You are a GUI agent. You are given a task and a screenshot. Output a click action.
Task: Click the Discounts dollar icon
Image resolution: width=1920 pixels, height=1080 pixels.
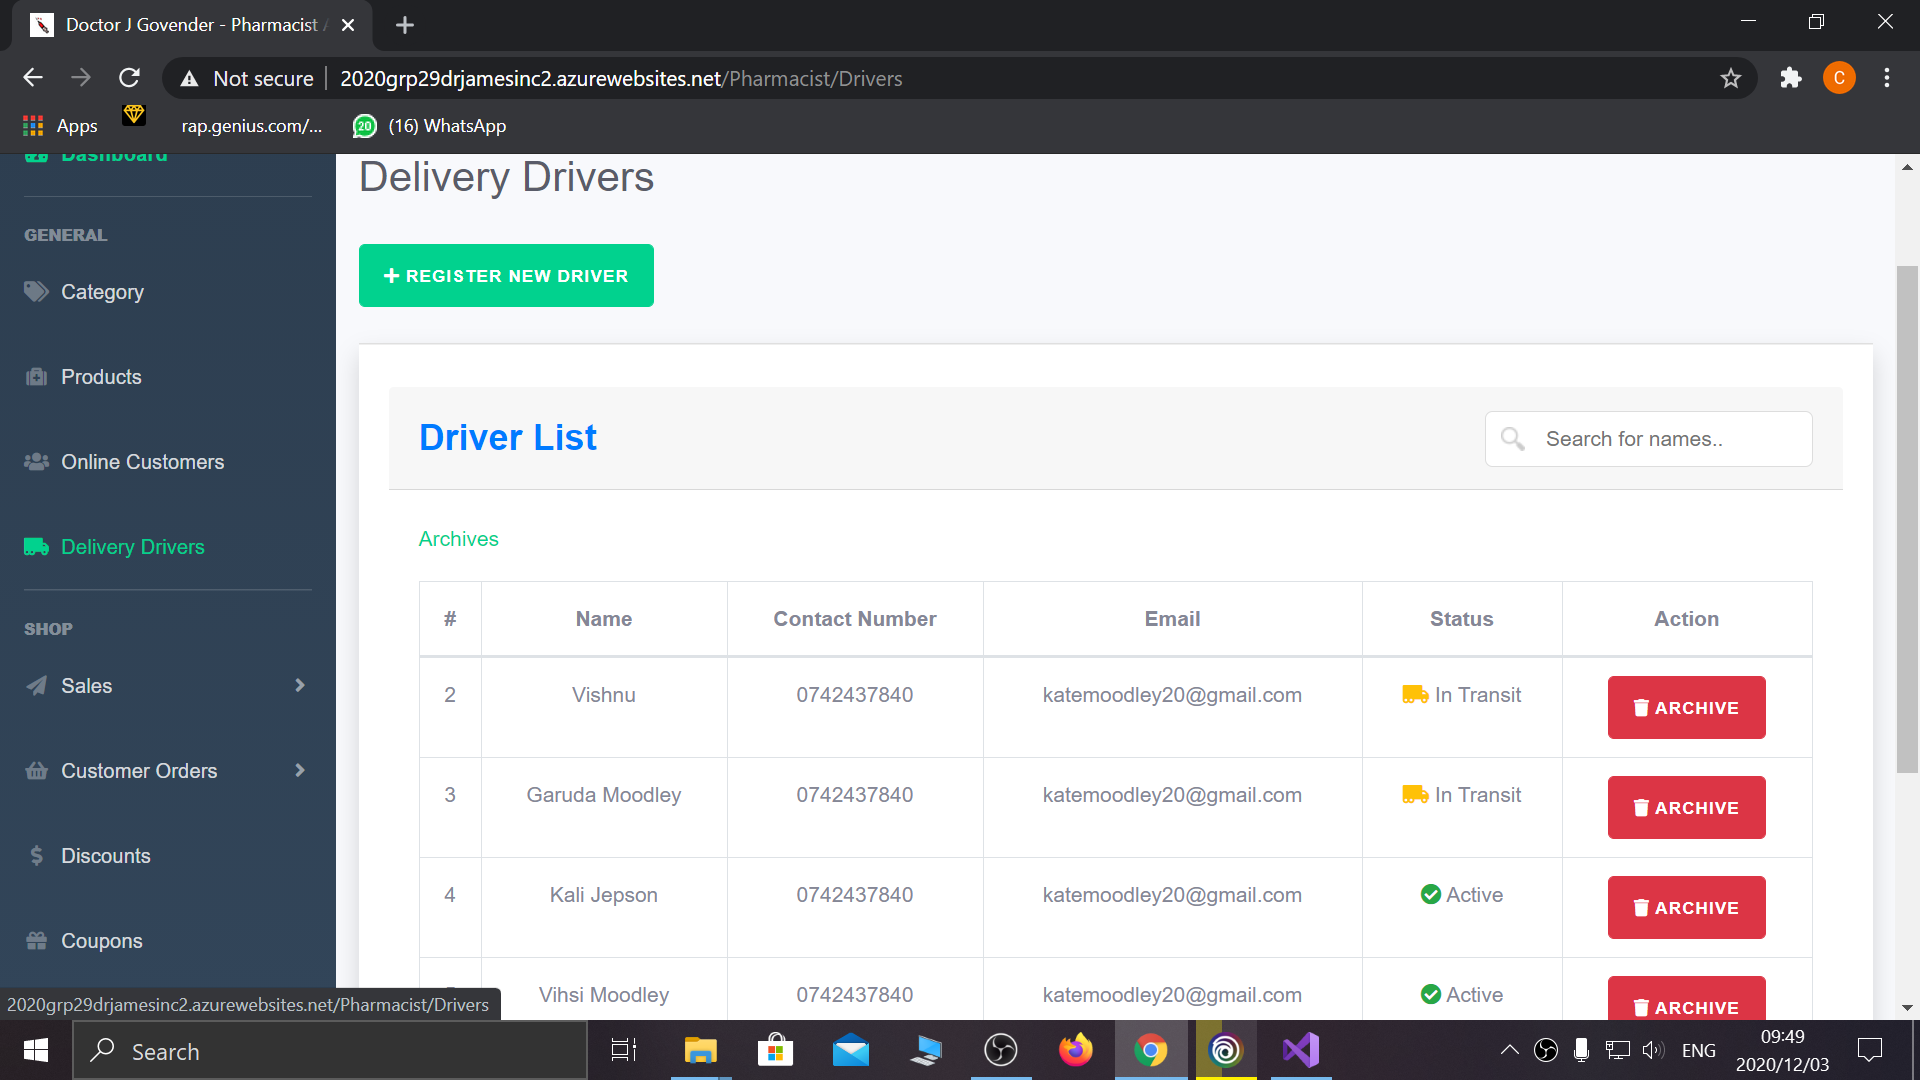pyautogui.click(x=36, y=856)
